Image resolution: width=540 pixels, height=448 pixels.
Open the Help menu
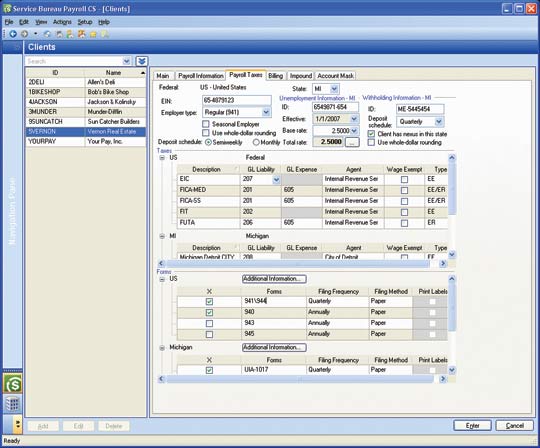point(104,22)
